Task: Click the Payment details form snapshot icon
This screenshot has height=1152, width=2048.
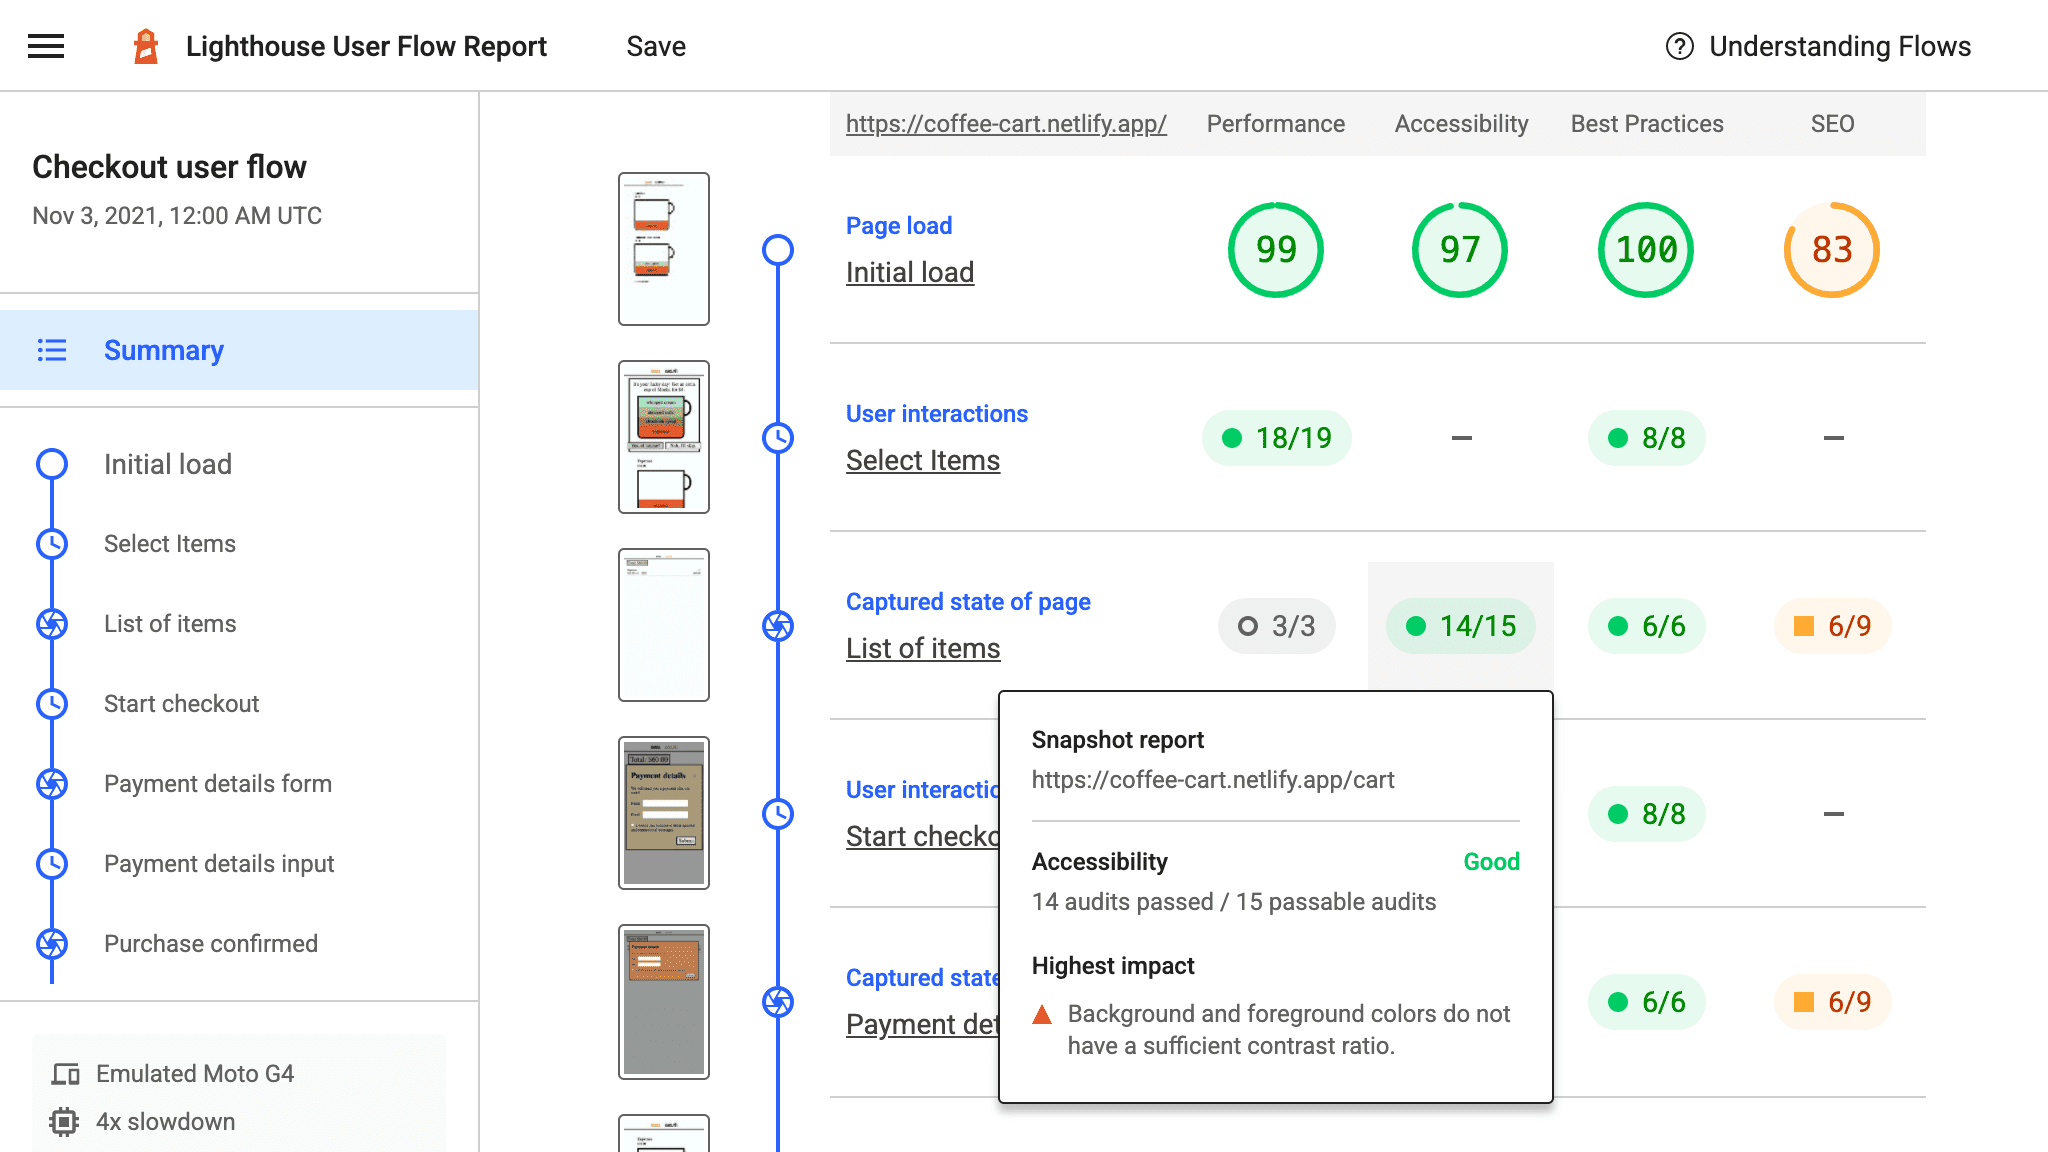Action: pyautogui.click(x=52, y=783)
